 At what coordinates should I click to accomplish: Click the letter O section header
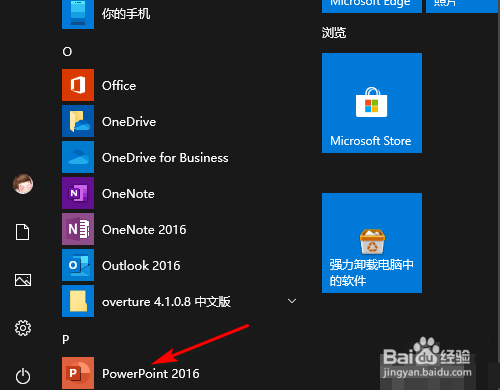[67, 52]
